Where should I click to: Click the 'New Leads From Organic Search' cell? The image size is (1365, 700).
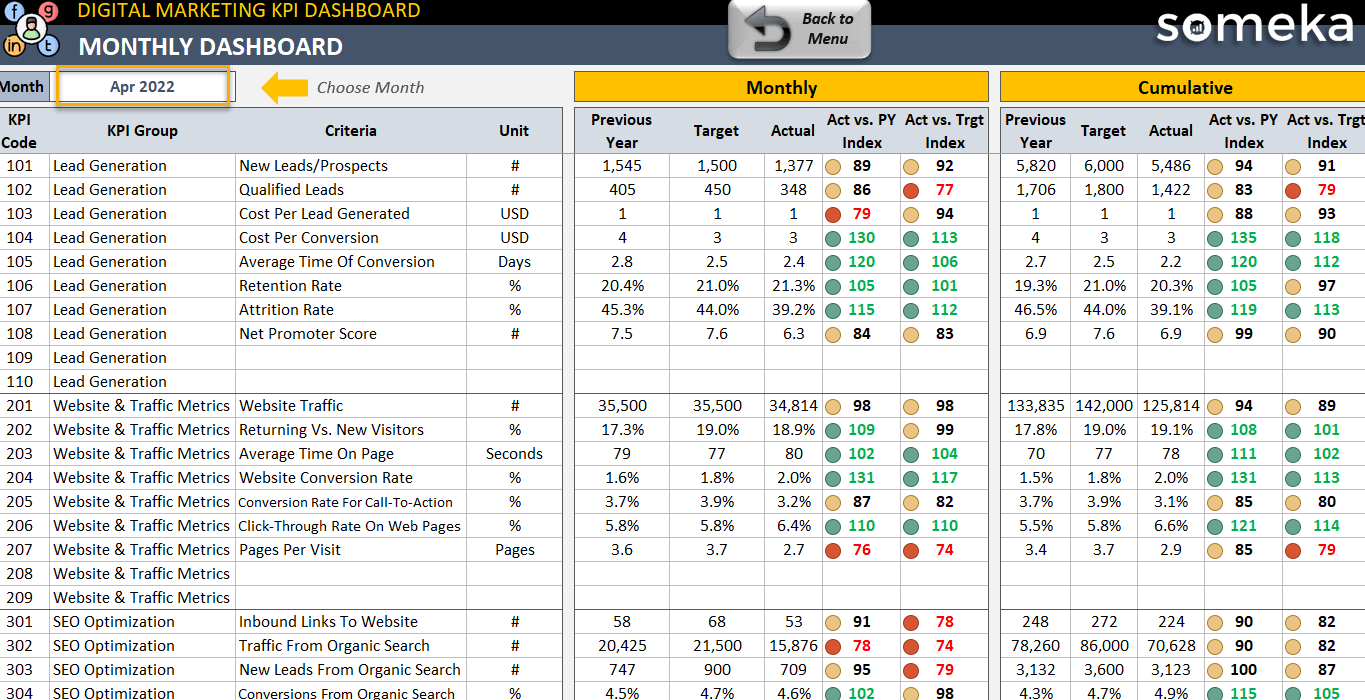[351, 670]
